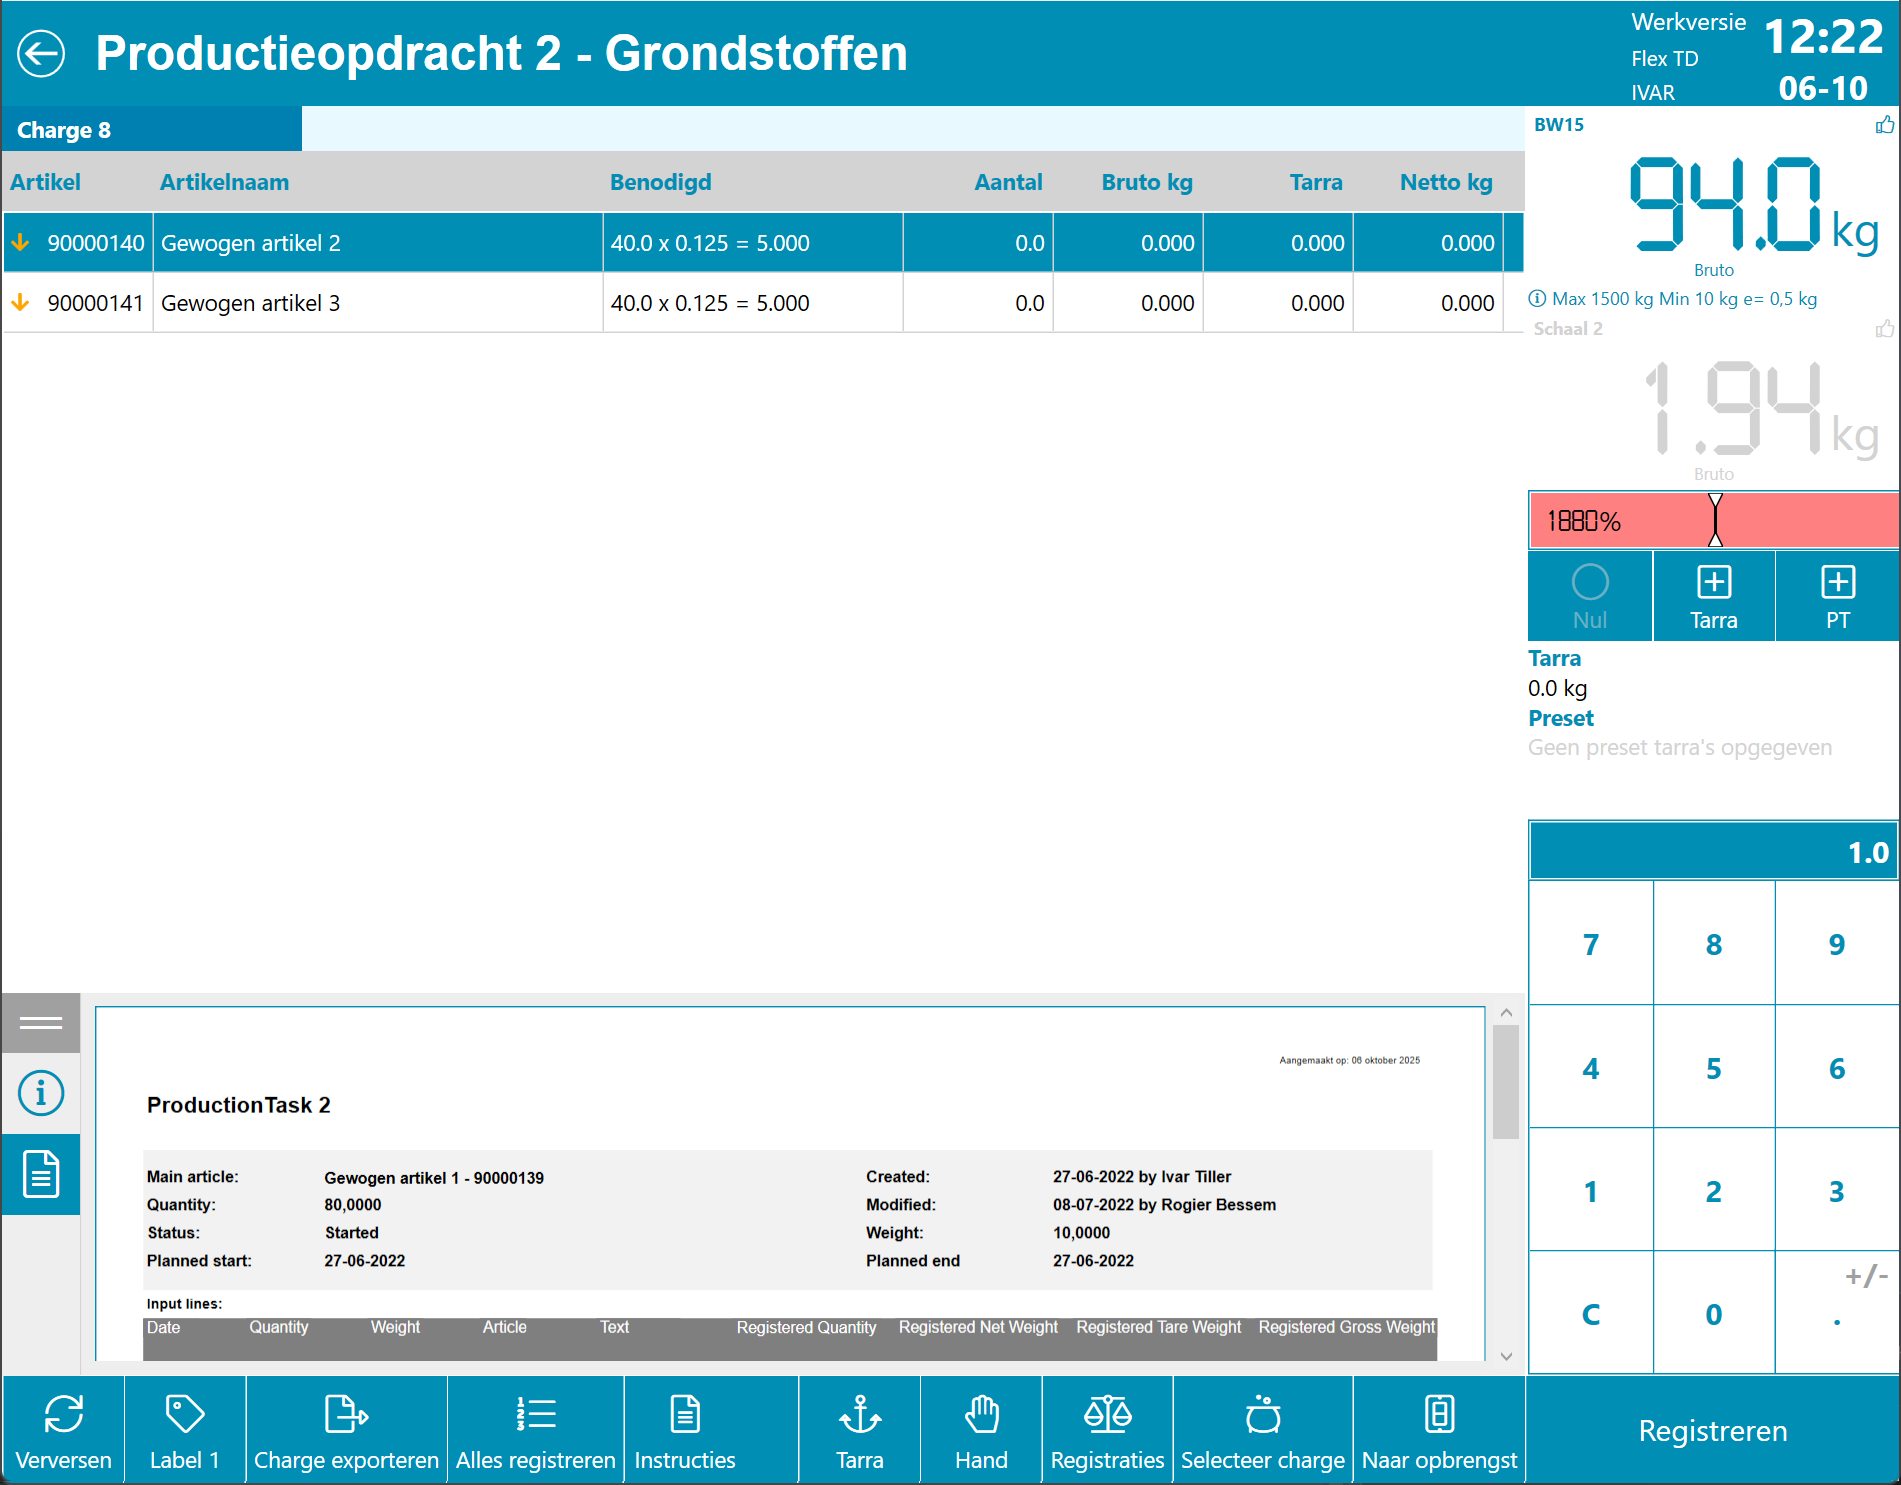Click the Tarra anchor button in bottom toolbar
The height and width of the screenshot is (1485, 1901).
click(x=860, y=1430)
